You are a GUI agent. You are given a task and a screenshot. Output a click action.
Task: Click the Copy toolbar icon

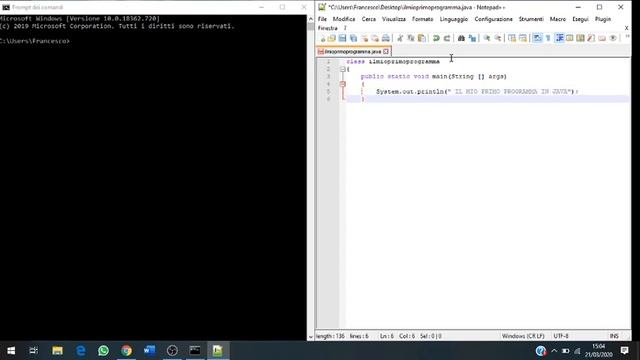411,38
